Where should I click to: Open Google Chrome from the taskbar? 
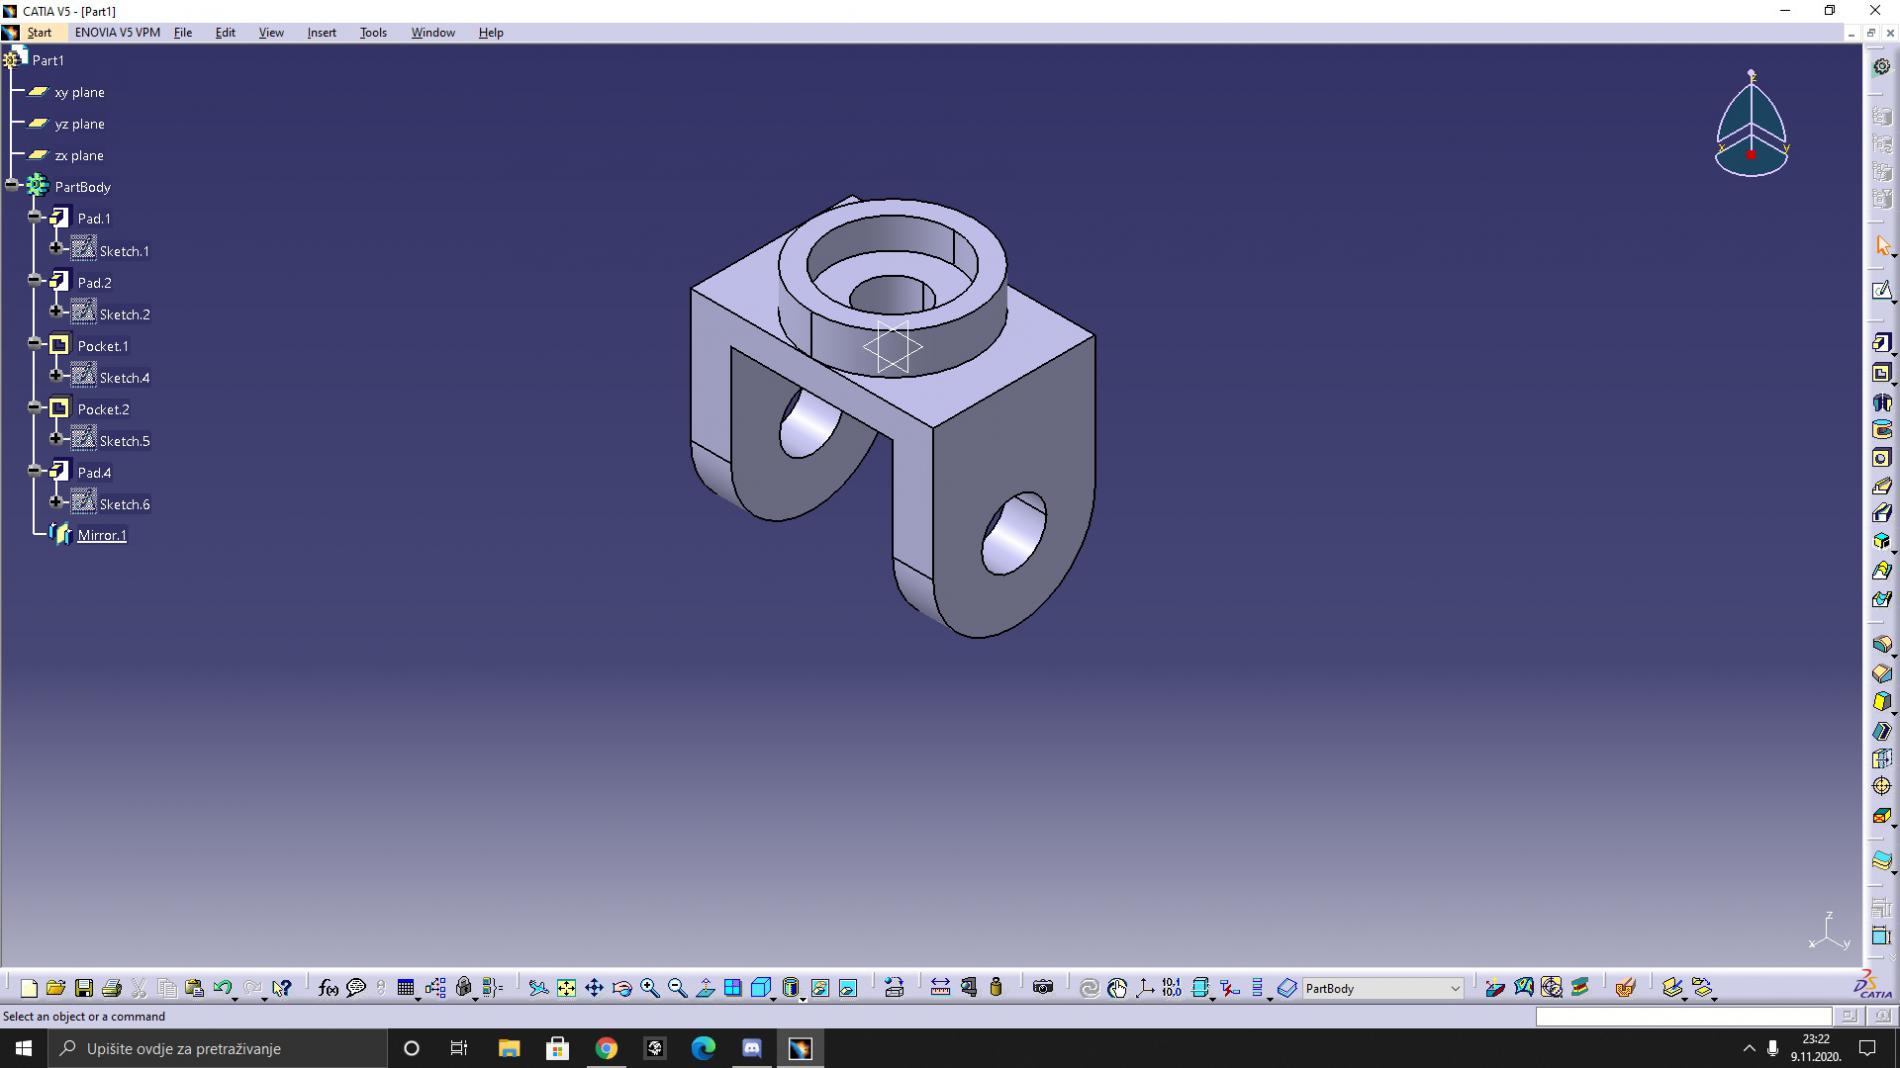(606, 1048)
